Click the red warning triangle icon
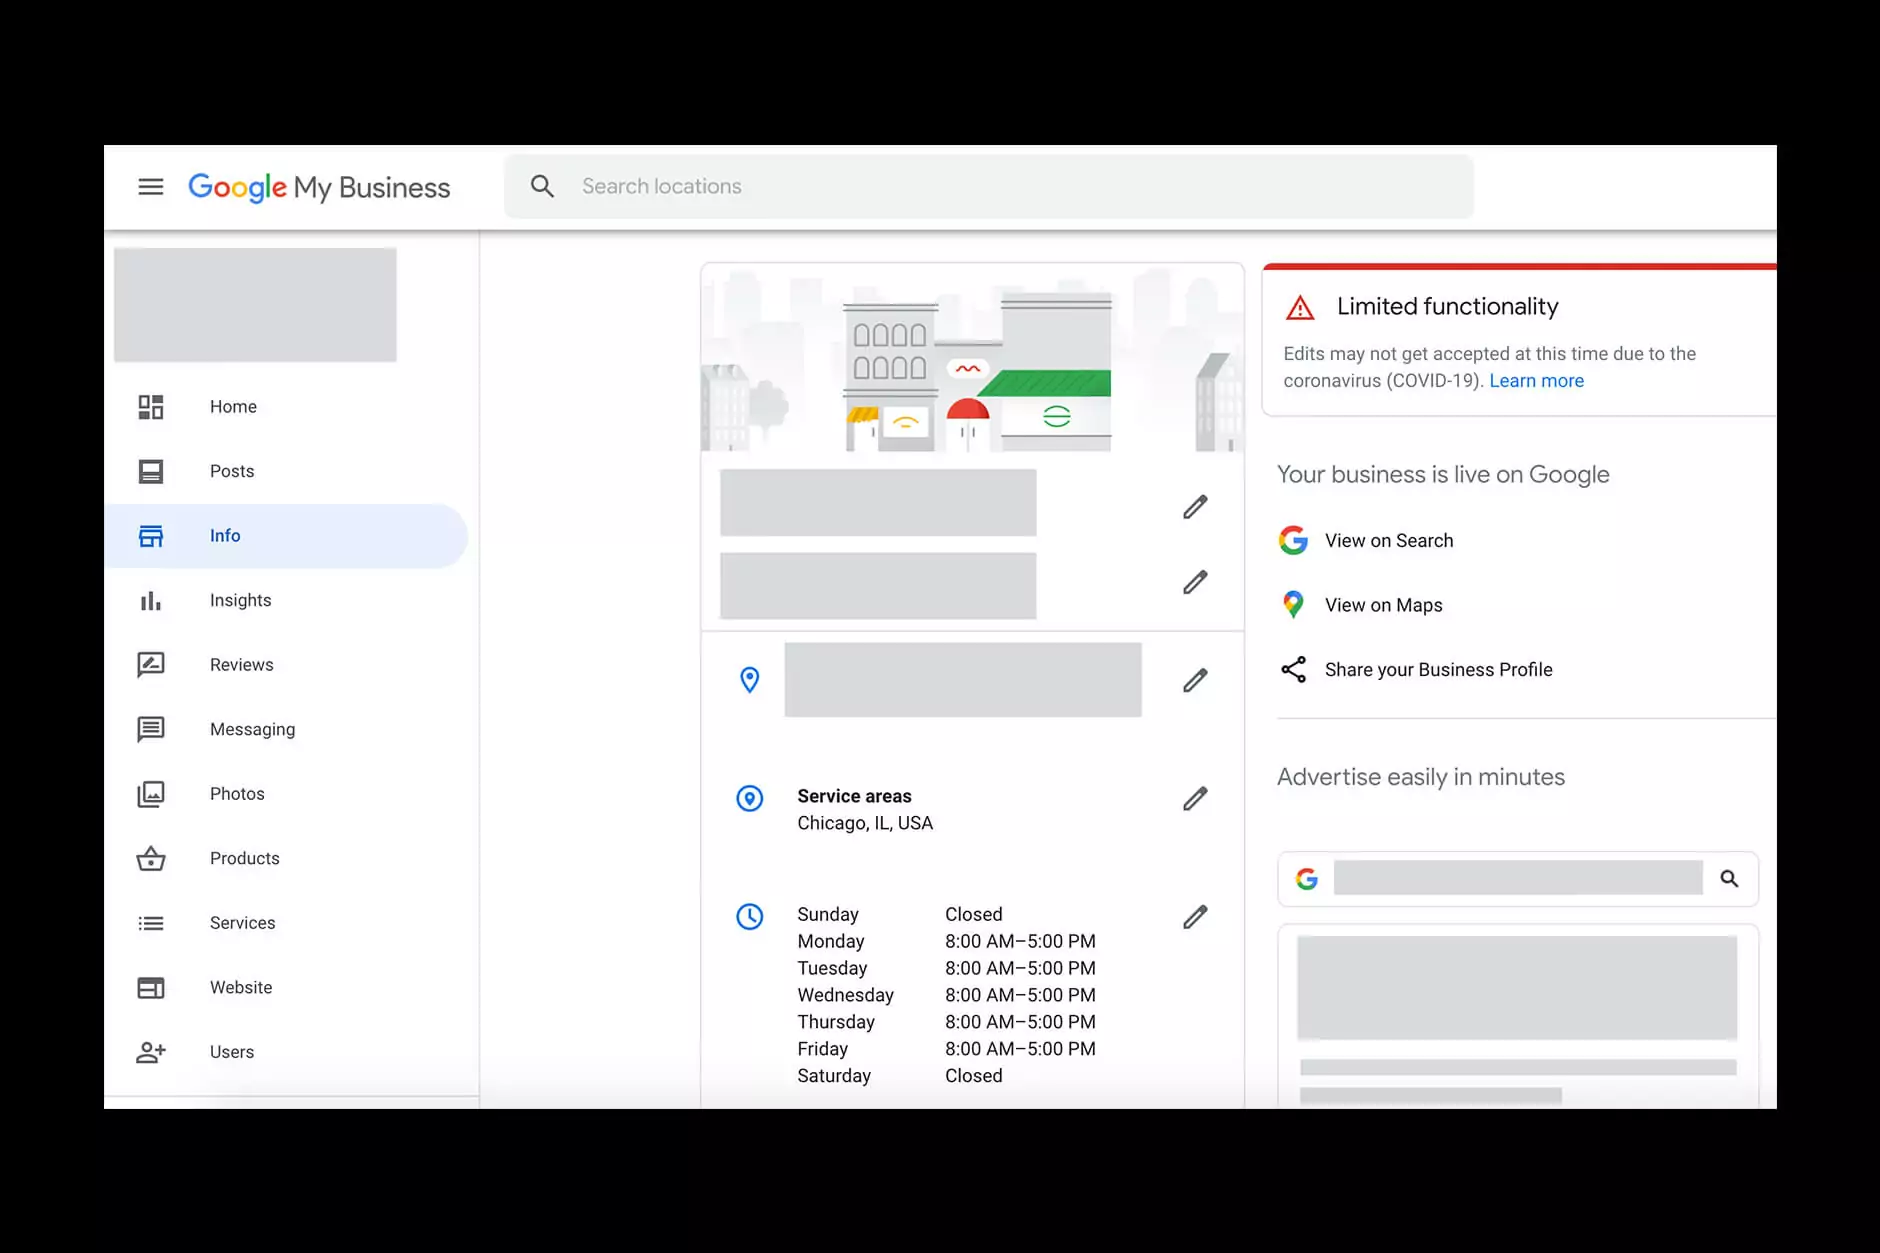This screenshot has height=1253, width=1880. [x=1300, y=307]
